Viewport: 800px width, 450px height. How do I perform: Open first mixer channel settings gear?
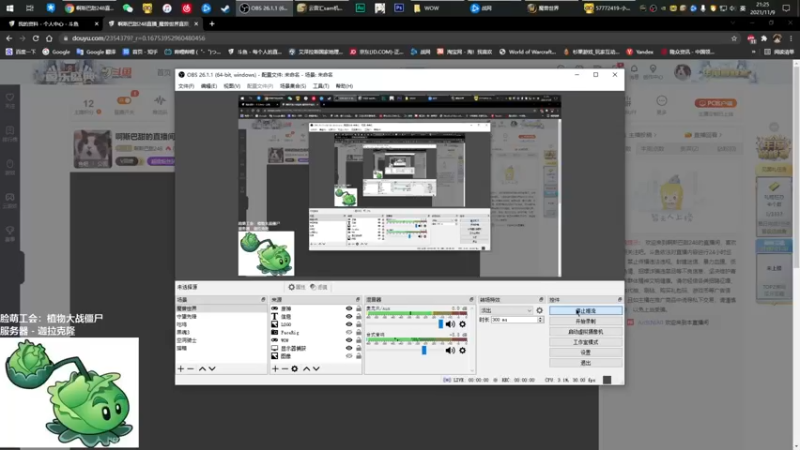tap(462, 324)
